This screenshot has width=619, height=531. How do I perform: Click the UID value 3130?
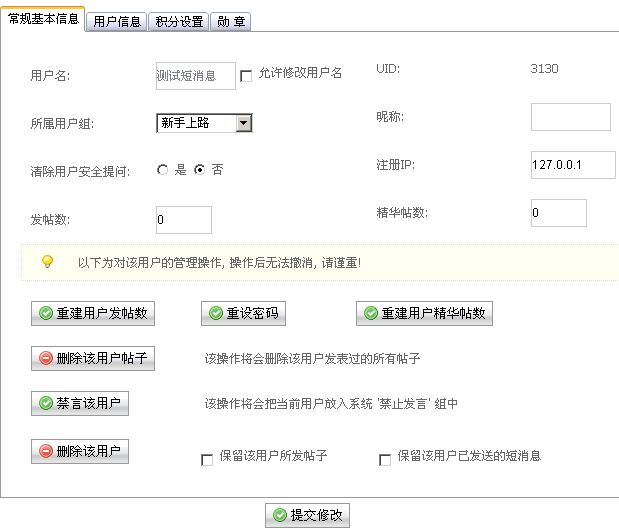click(x=544, y=69)
